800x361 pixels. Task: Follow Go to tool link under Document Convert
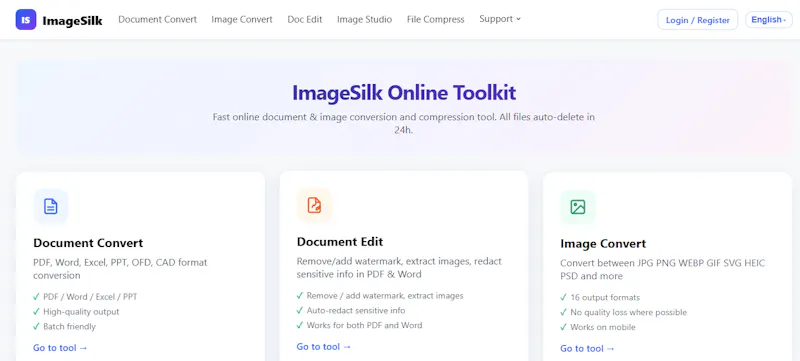pyautogui.click(x=60, y=348)
